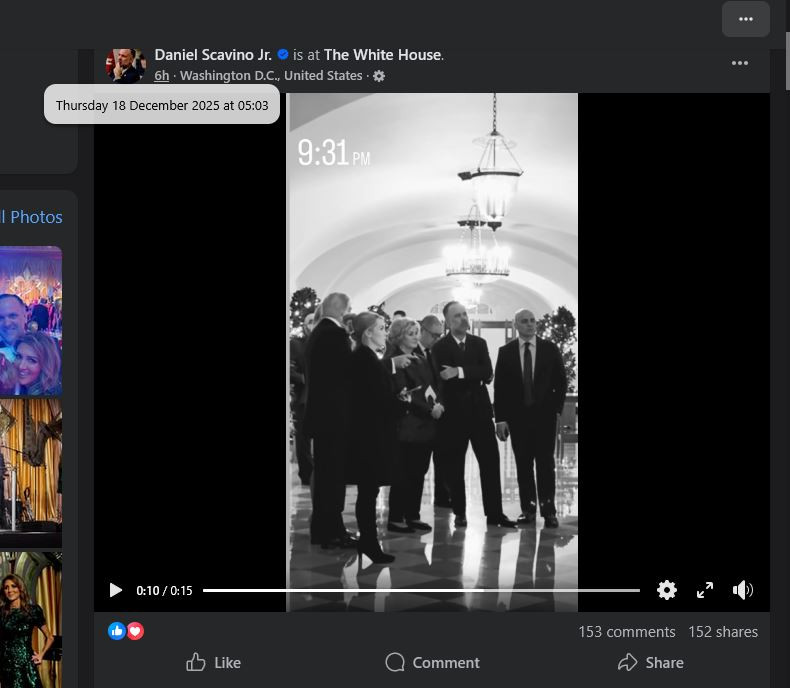Screen dimensions: 790x688
Task: Share the post
Action: point(651,662)
